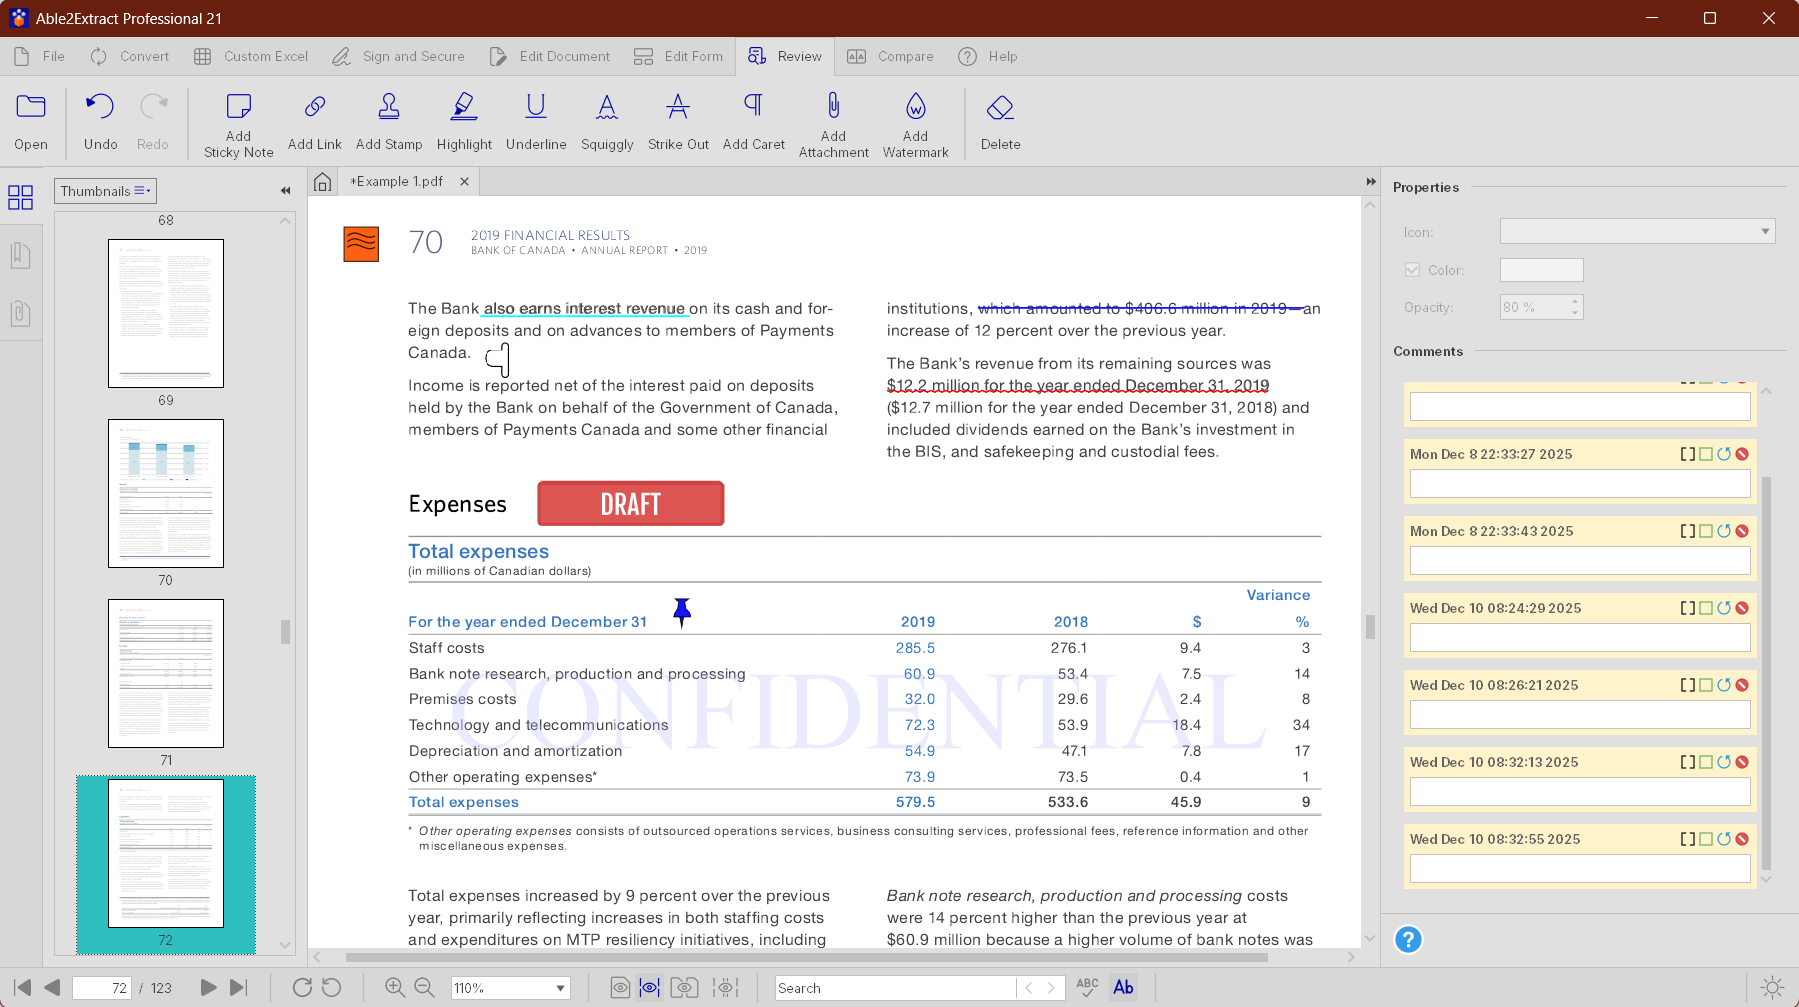Switch to the Edit Form tab
Image resolution: width=1799 pixels, height=1007 pixels.
coord(678,57)
